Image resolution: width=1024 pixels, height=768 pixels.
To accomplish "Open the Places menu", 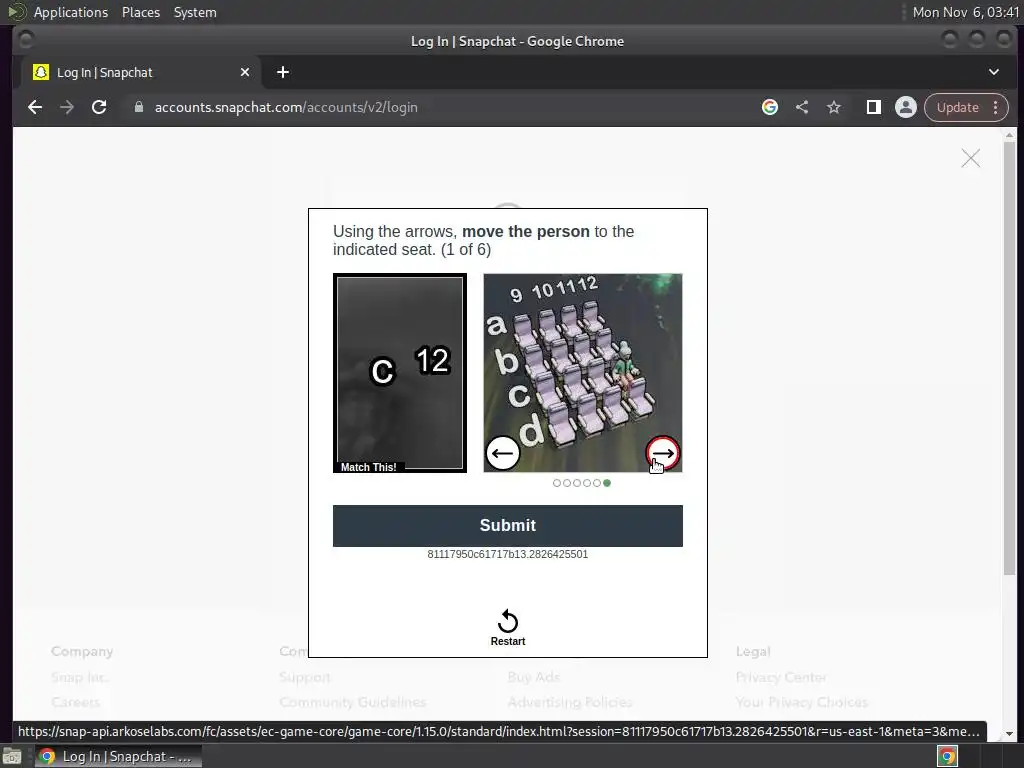I will coord(141,12).
